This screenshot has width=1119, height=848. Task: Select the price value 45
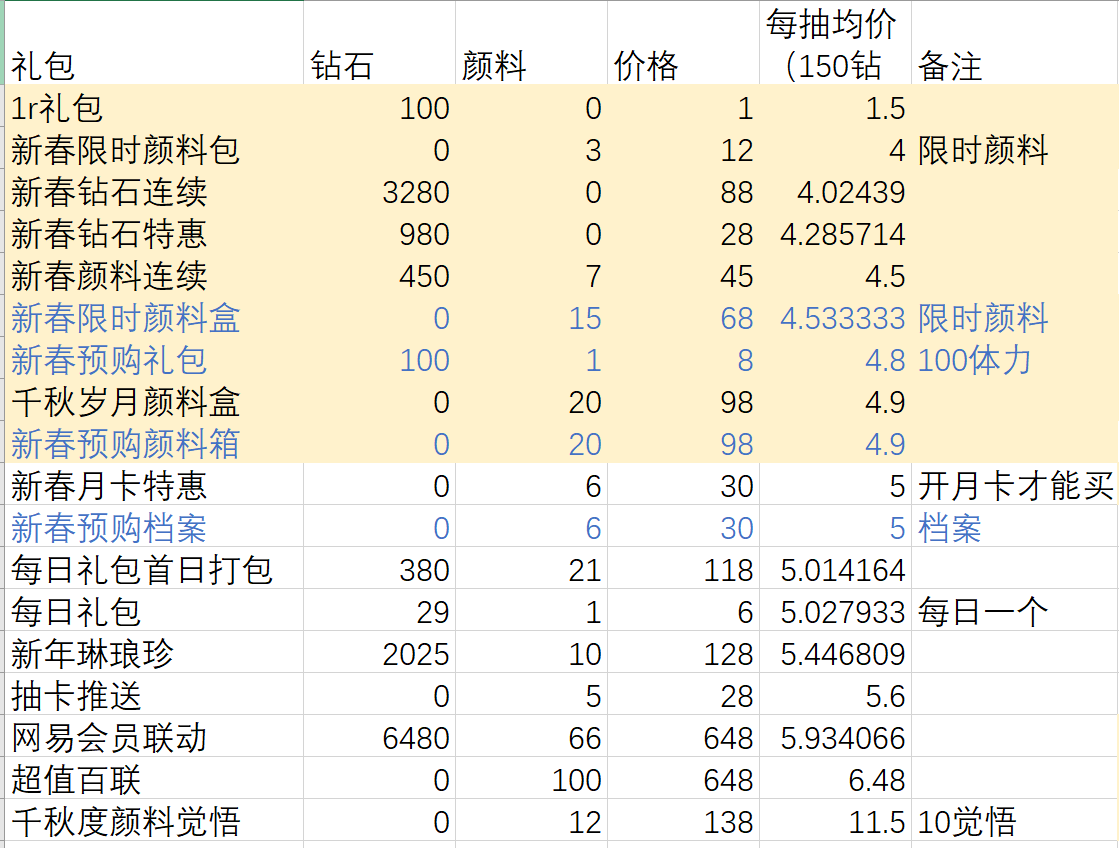(736, 277)
